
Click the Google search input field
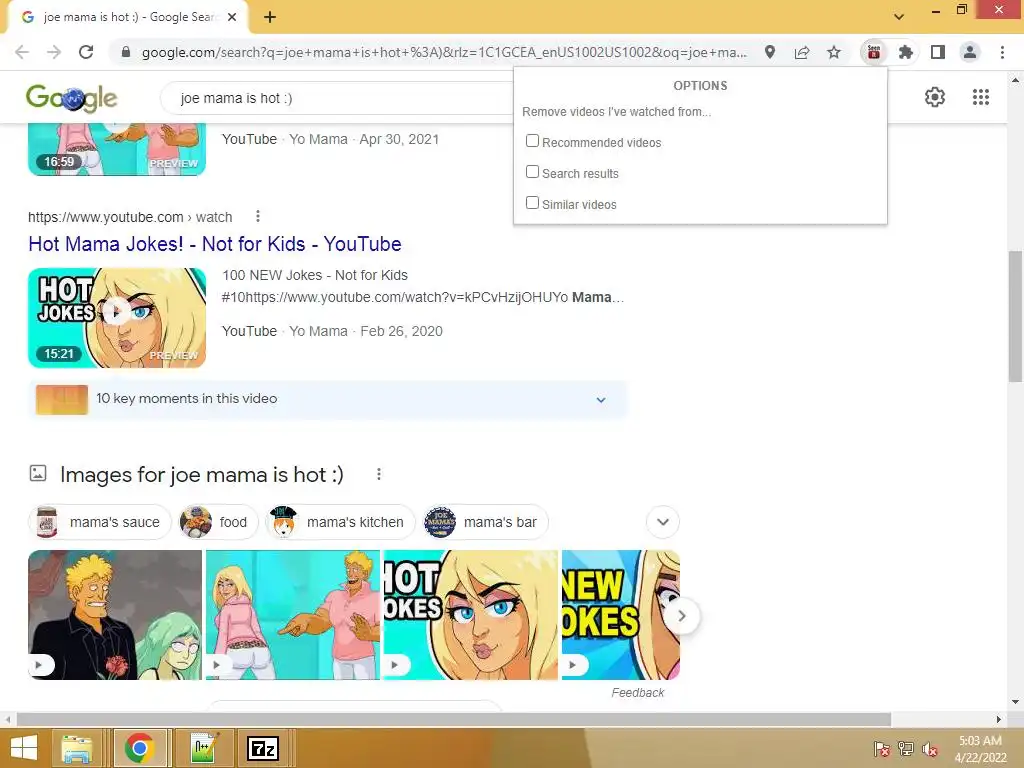336,98
